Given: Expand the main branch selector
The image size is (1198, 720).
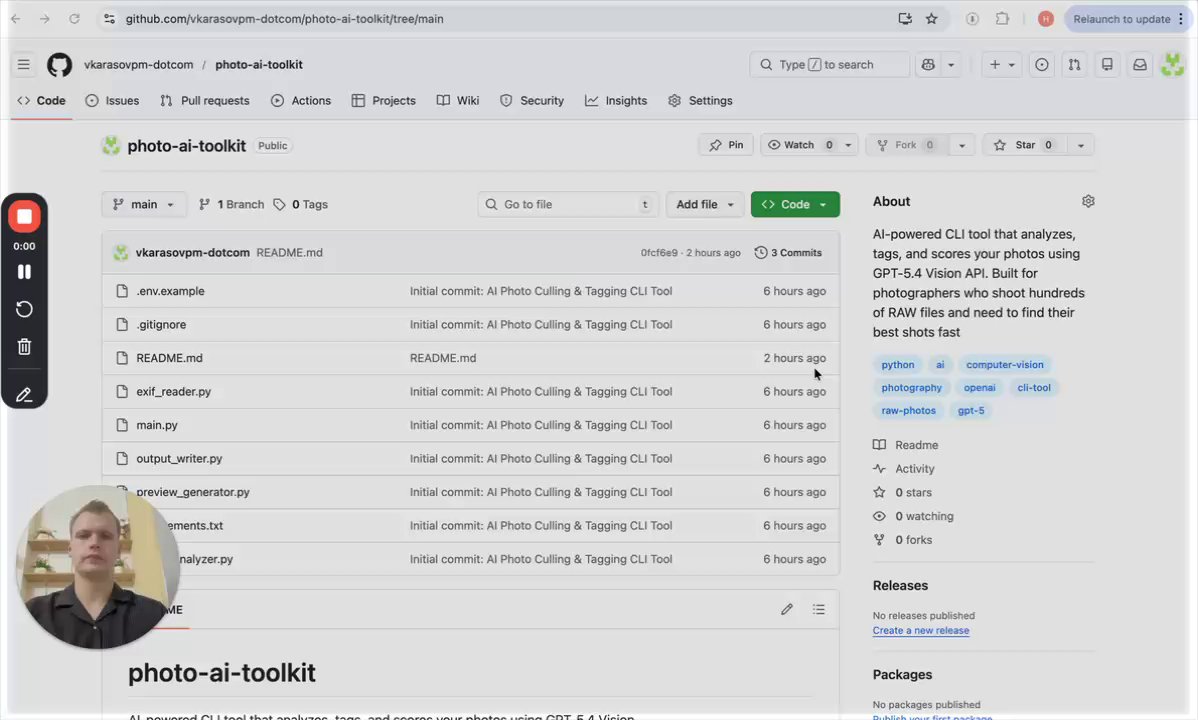Looking at the screenshot, I should point(144,204).
